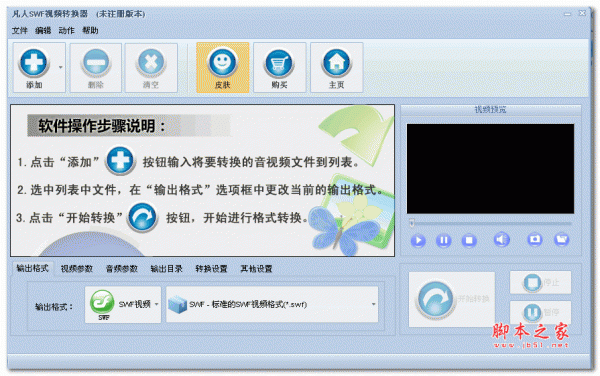
Task: Switch to the 音频参数 tab
Action: tap(122, 269)
